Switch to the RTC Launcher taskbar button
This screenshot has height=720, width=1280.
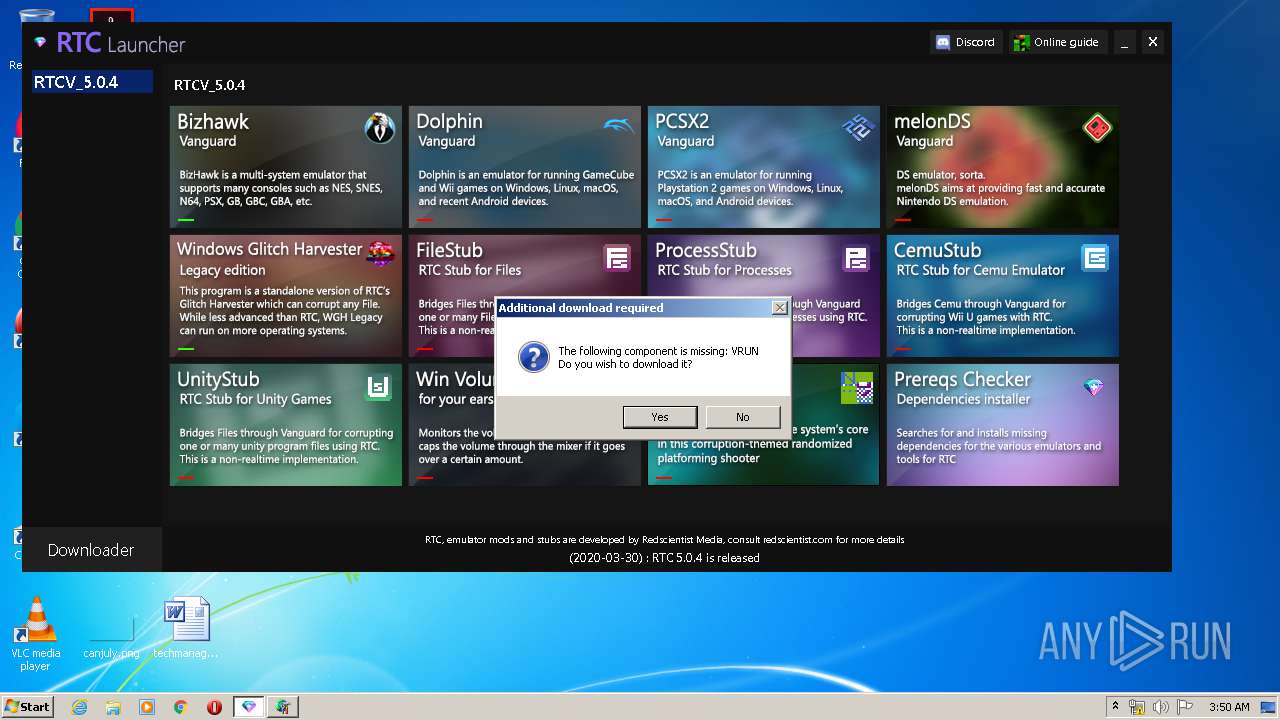click(249, 707)
